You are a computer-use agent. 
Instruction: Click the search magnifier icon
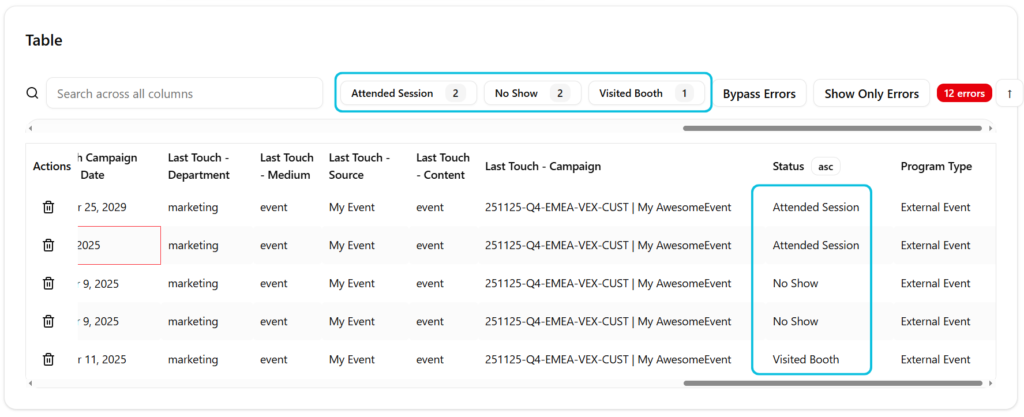tap(32, 93)
